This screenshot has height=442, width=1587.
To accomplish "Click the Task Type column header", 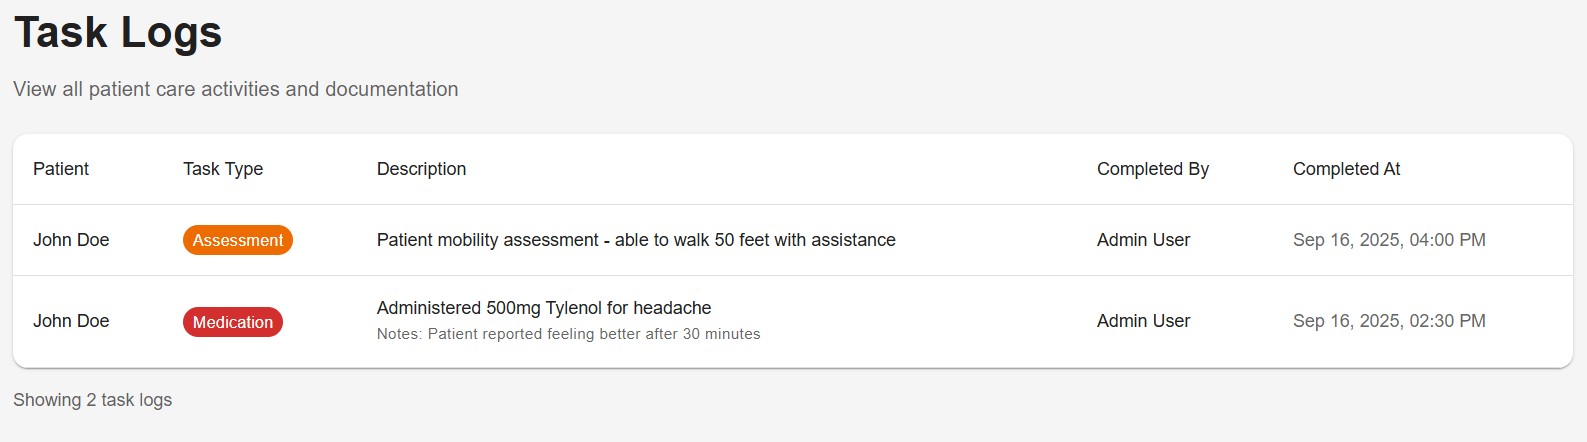I will [222, 169].
